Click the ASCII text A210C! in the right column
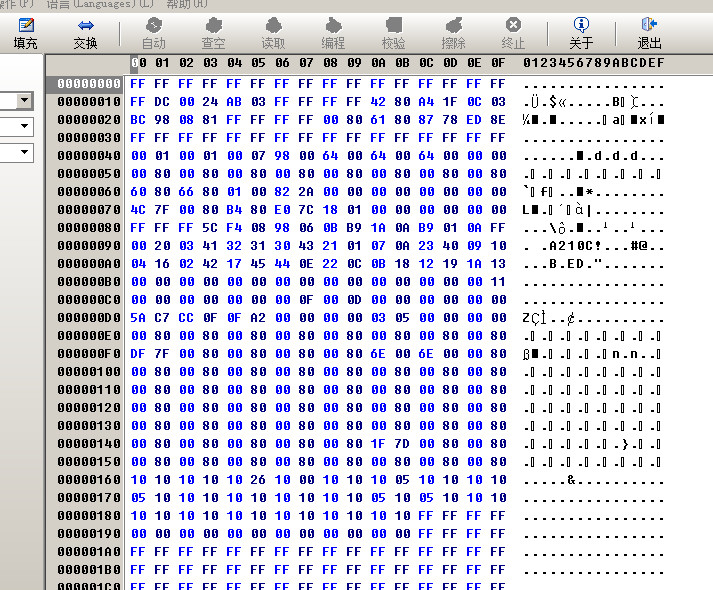This screenshot has height=590, width=713. click(x=573, y=246)
